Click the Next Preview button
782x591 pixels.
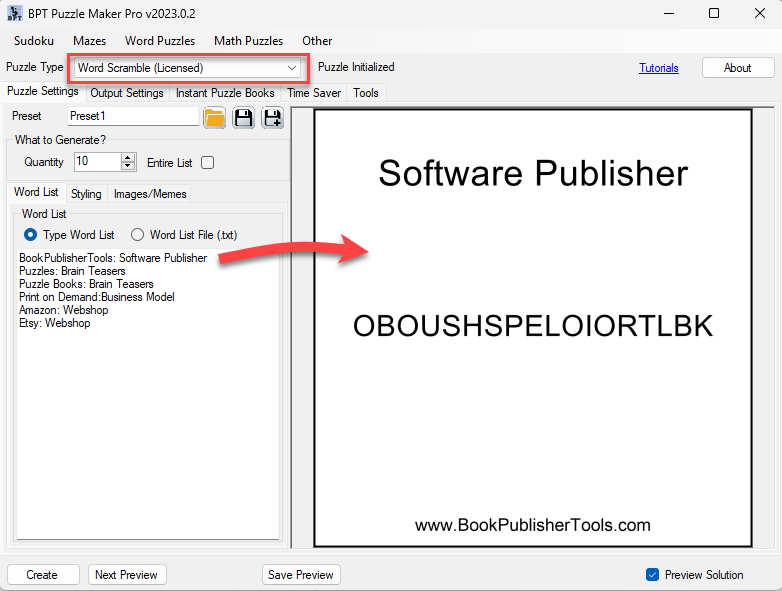click(126, 575)
